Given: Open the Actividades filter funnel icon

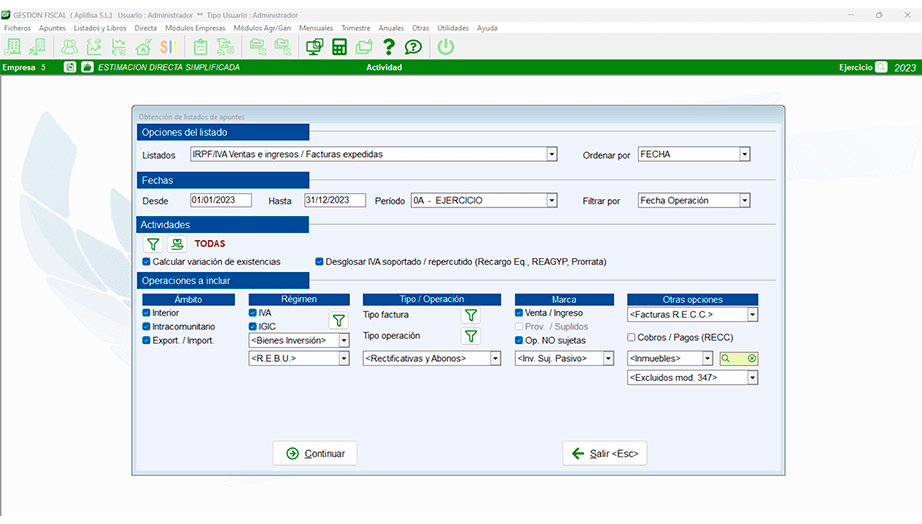Looking at the screenshot, I should [x=154, y=243].
